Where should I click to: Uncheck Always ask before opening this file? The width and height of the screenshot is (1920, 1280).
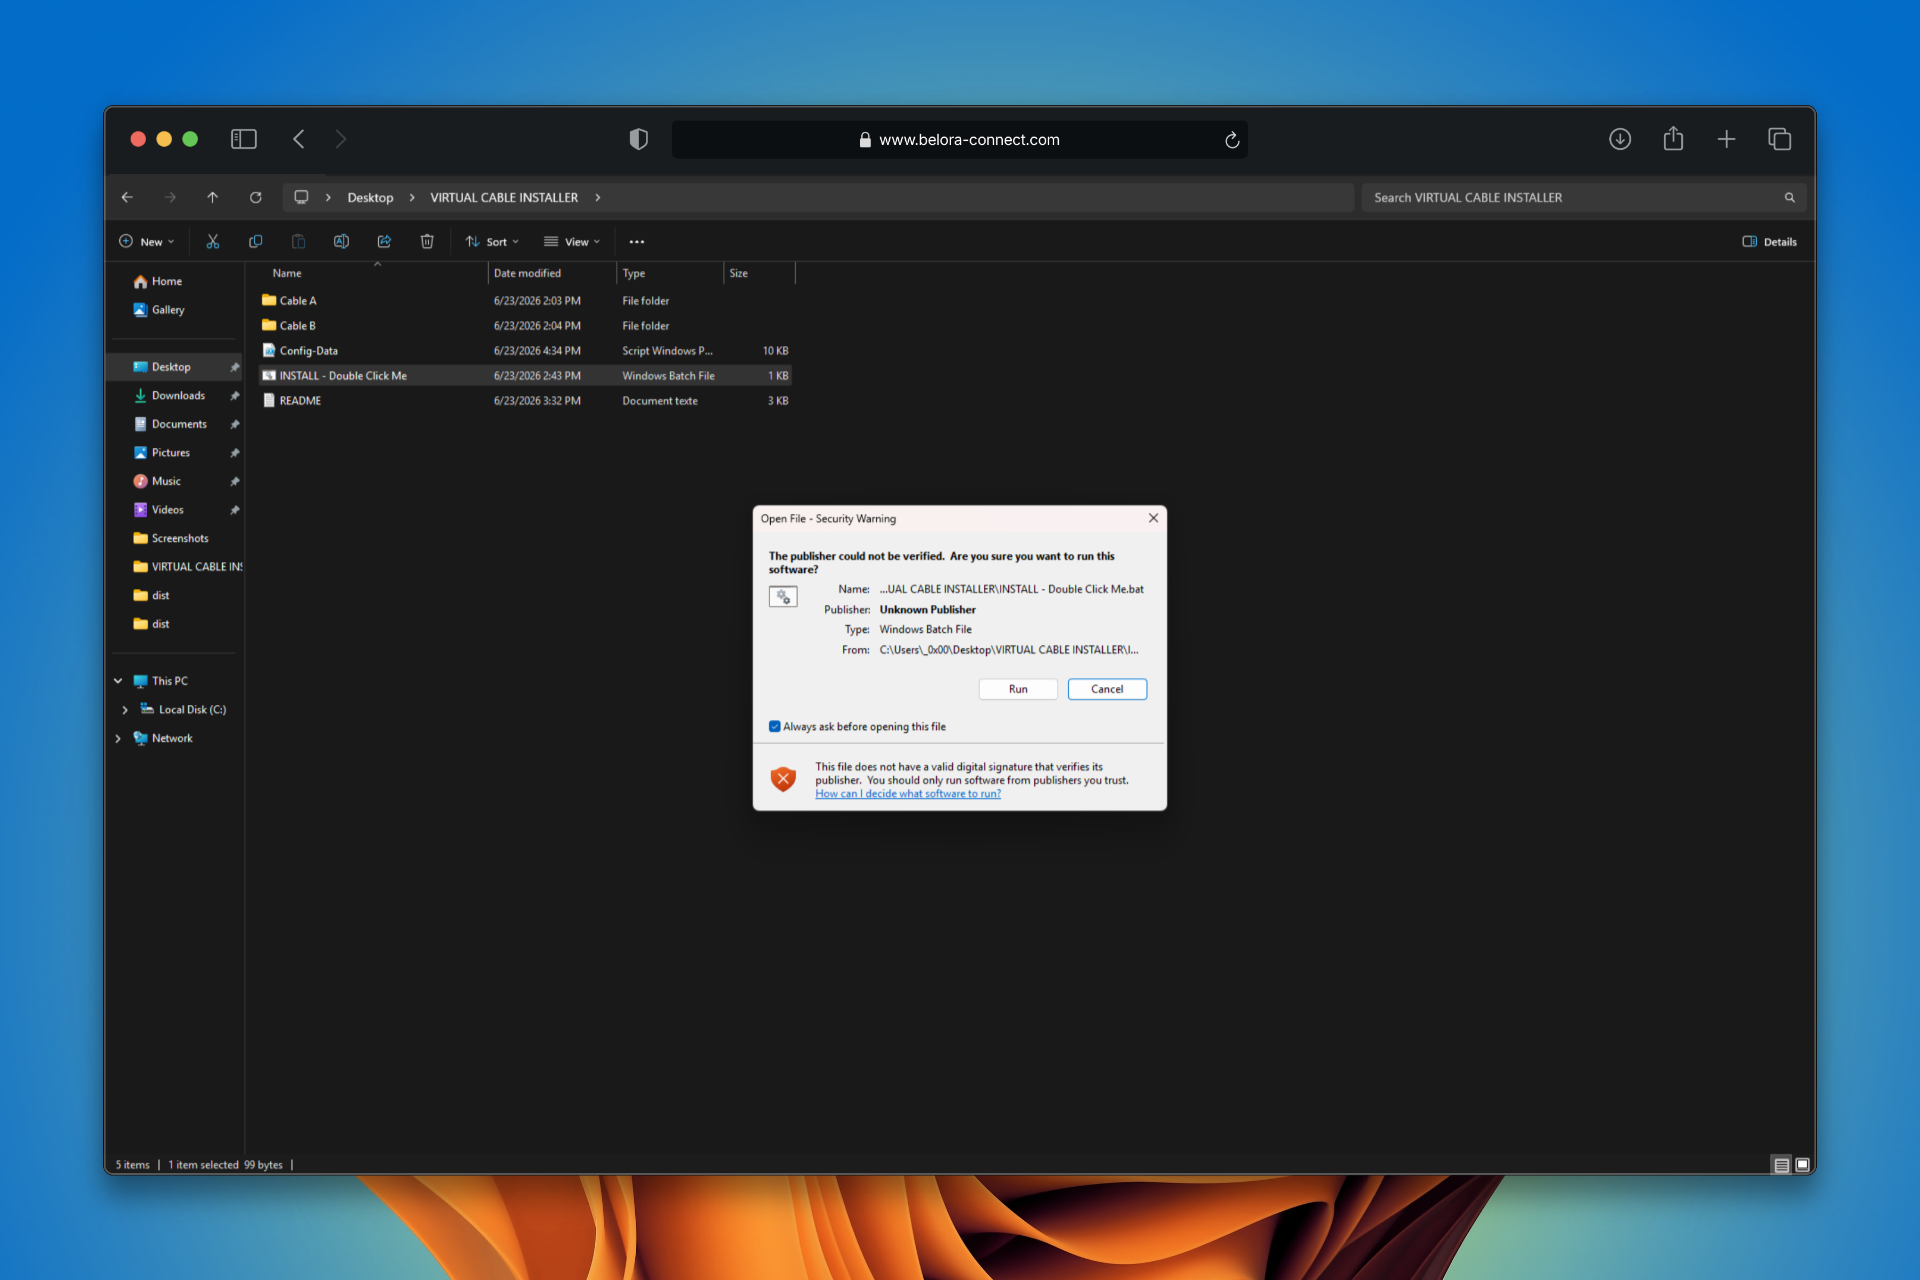[x=774, y=727]
